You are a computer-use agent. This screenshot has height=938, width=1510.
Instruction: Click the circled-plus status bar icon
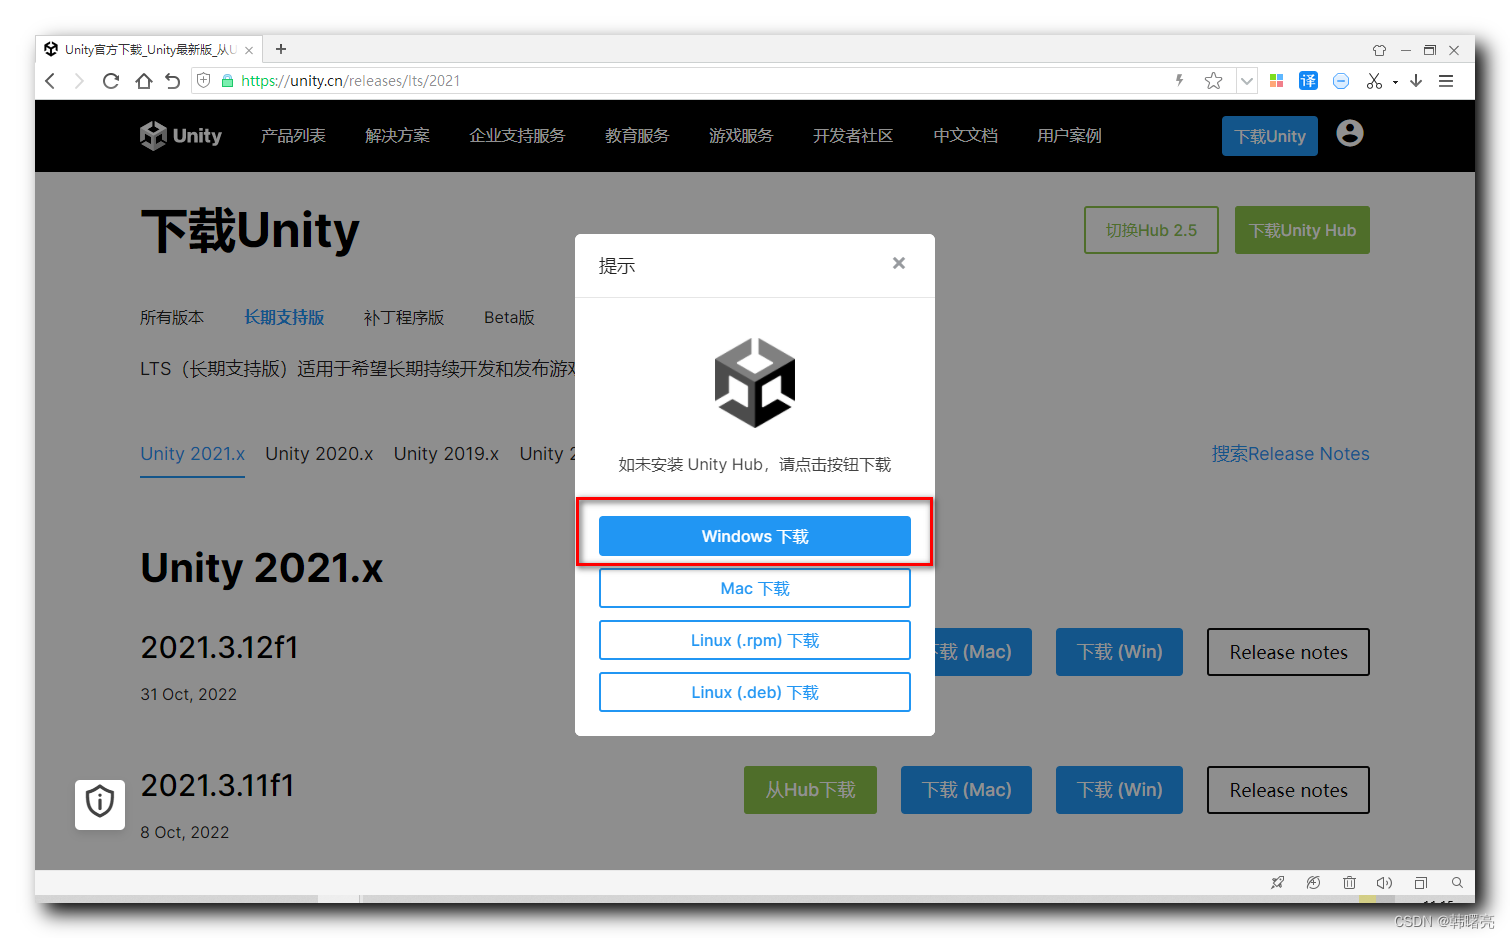(1313, 883)
